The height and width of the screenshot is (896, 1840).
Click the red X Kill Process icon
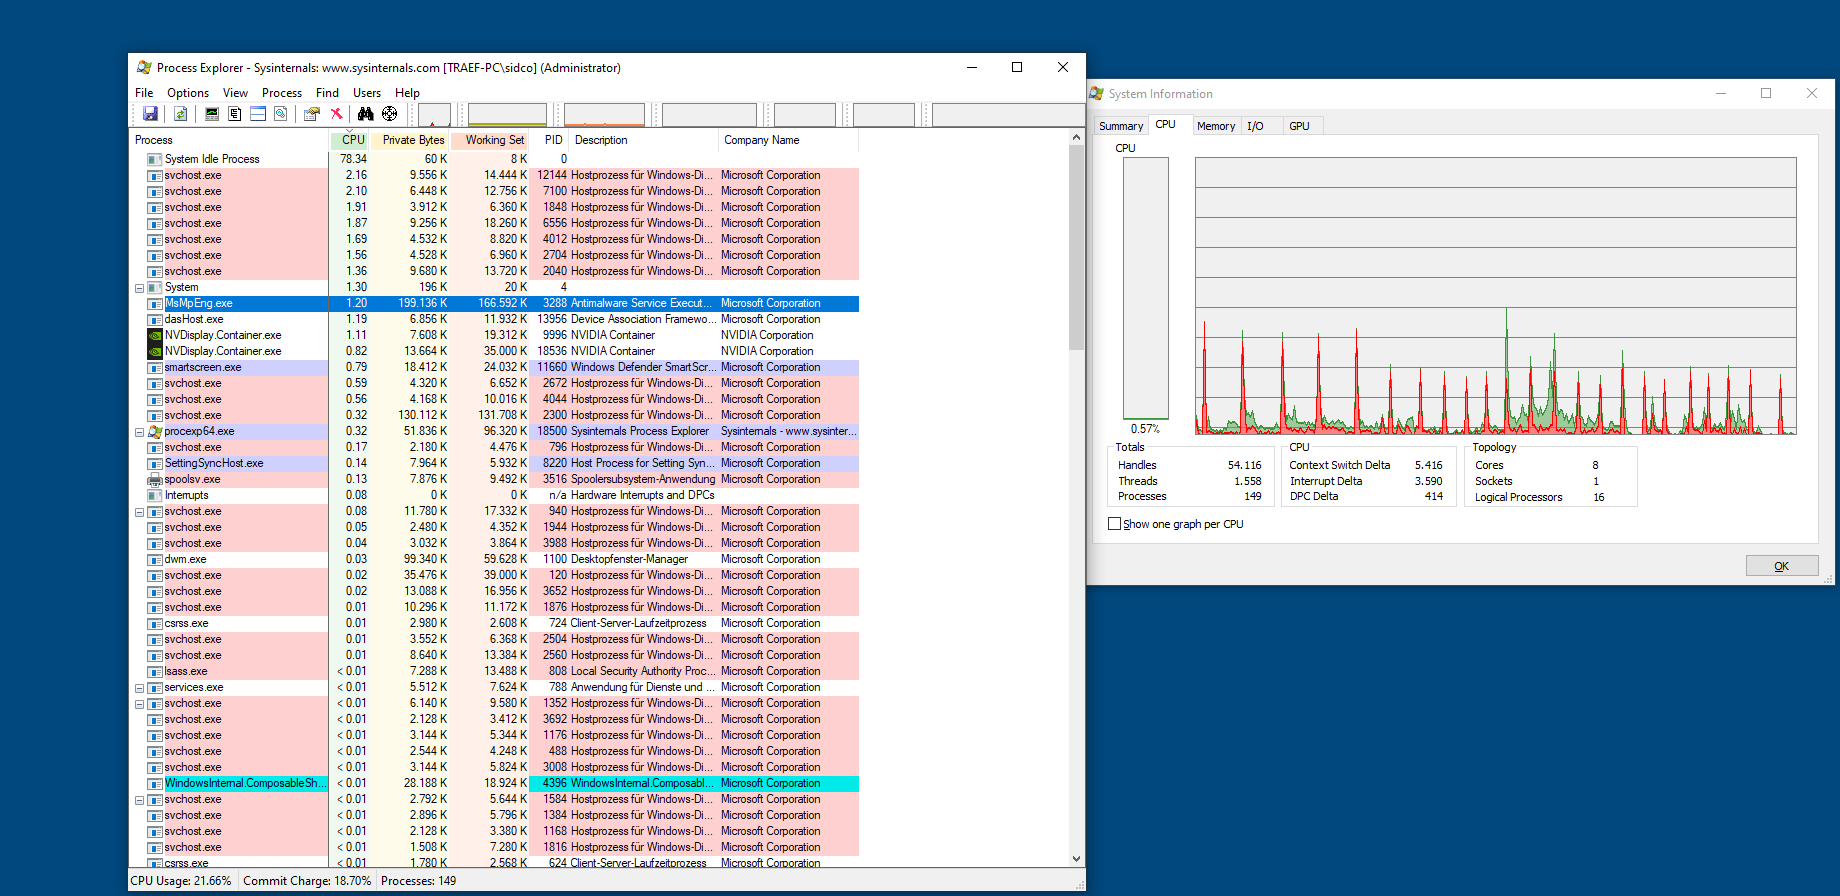coord(336,114)
